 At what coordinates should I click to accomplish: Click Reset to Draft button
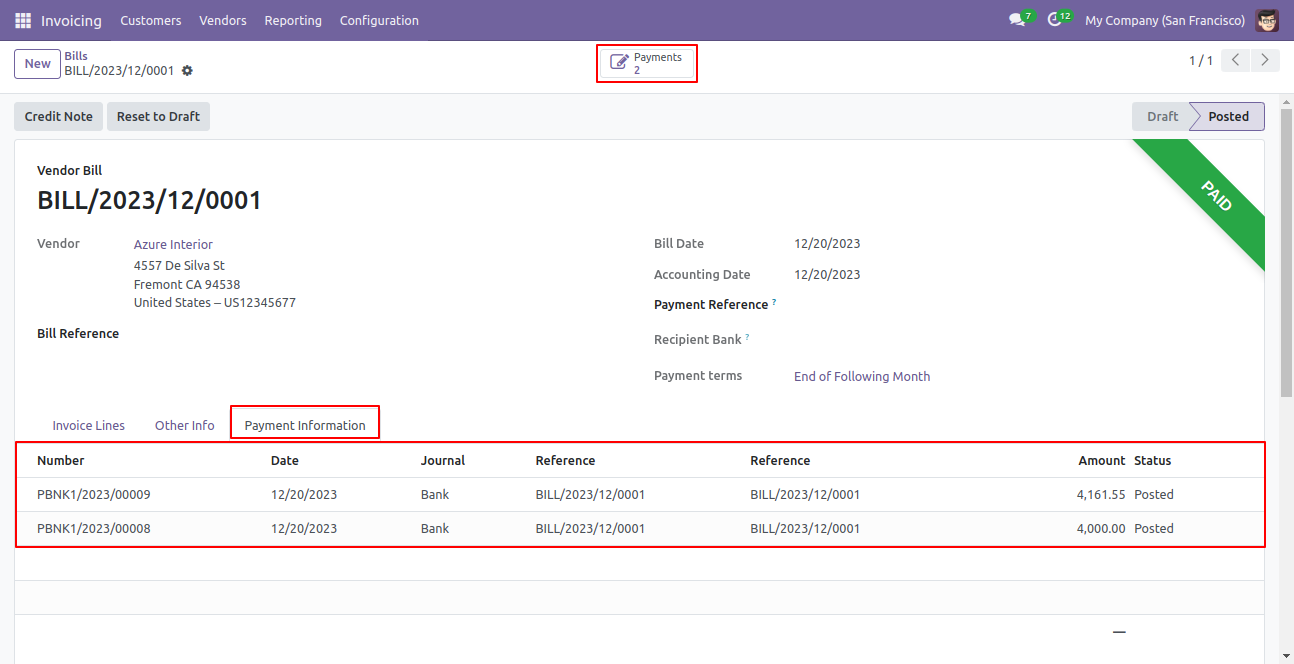pos(158,116)
